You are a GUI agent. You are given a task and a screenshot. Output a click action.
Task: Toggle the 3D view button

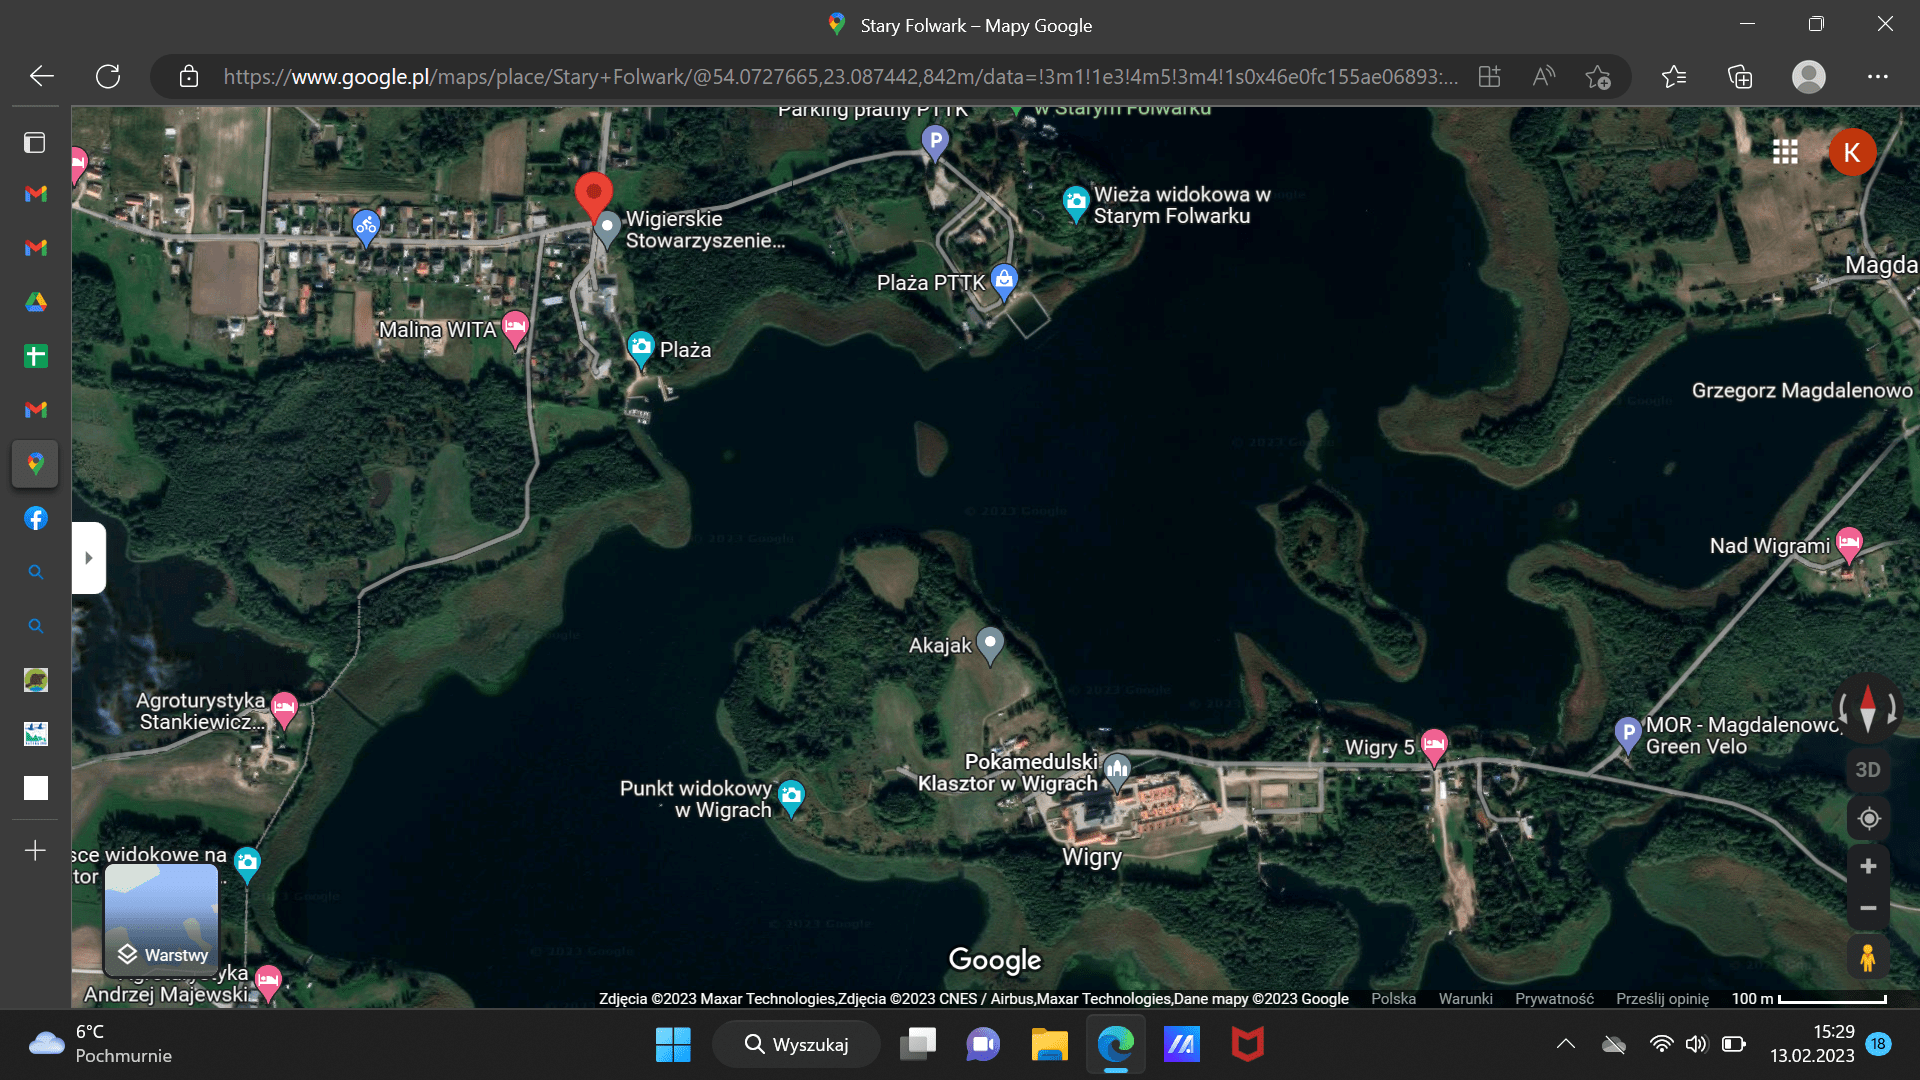[1867, 770]
